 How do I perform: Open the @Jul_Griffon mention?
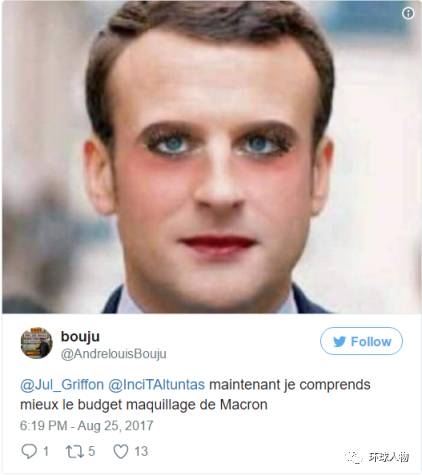[62, 385]
